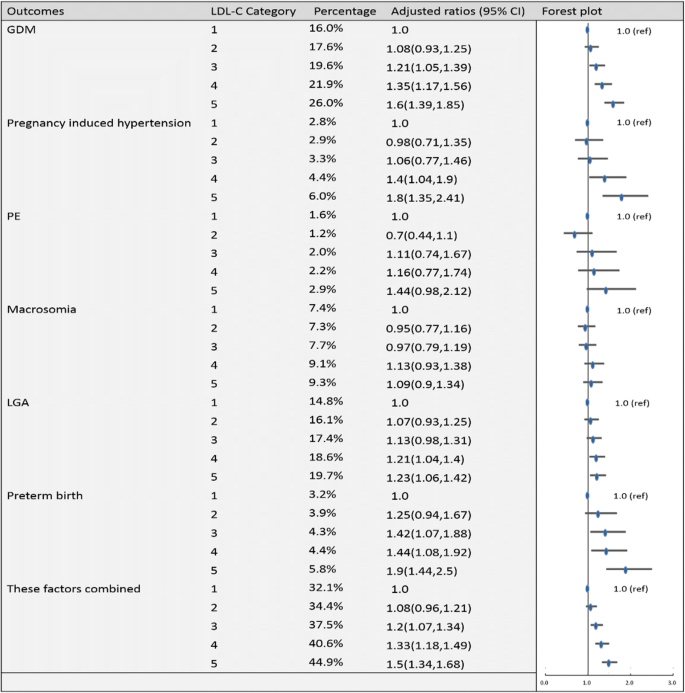Select the GDM outcome label
Viewport: 685px width, 693px height.
coord(19,29)
